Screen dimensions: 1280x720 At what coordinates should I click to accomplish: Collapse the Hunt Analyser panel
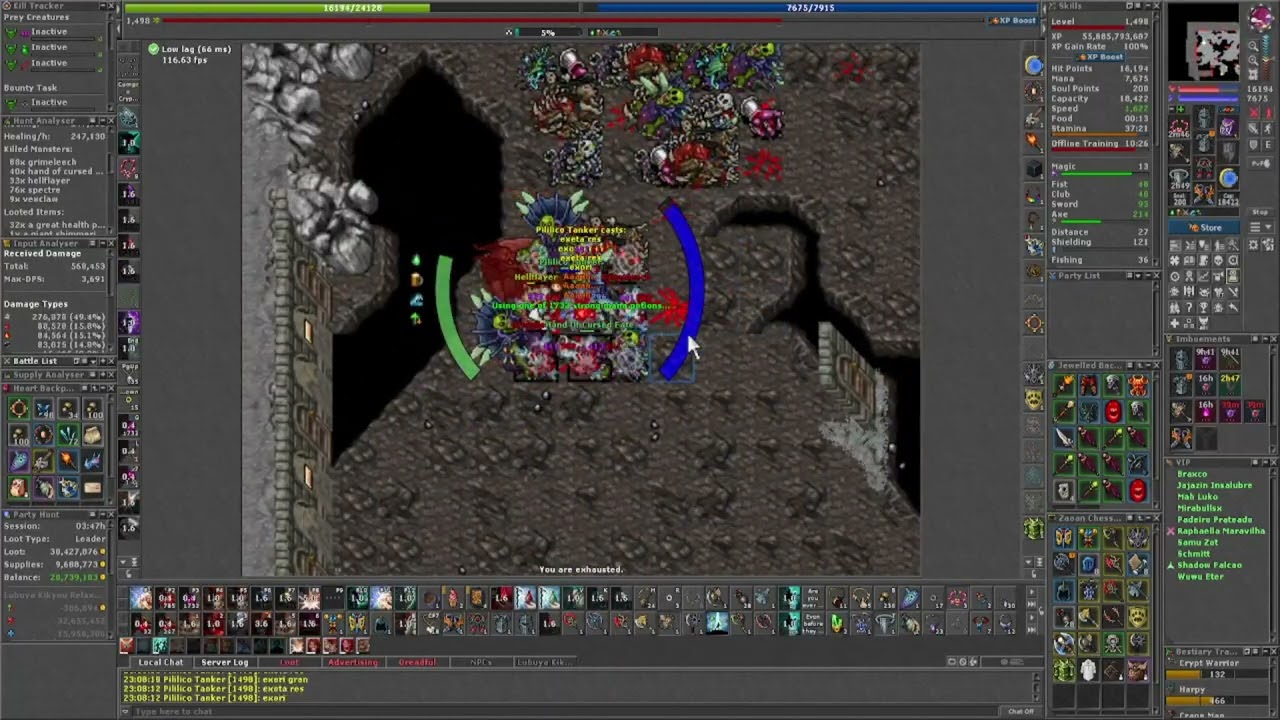point(103,120)
